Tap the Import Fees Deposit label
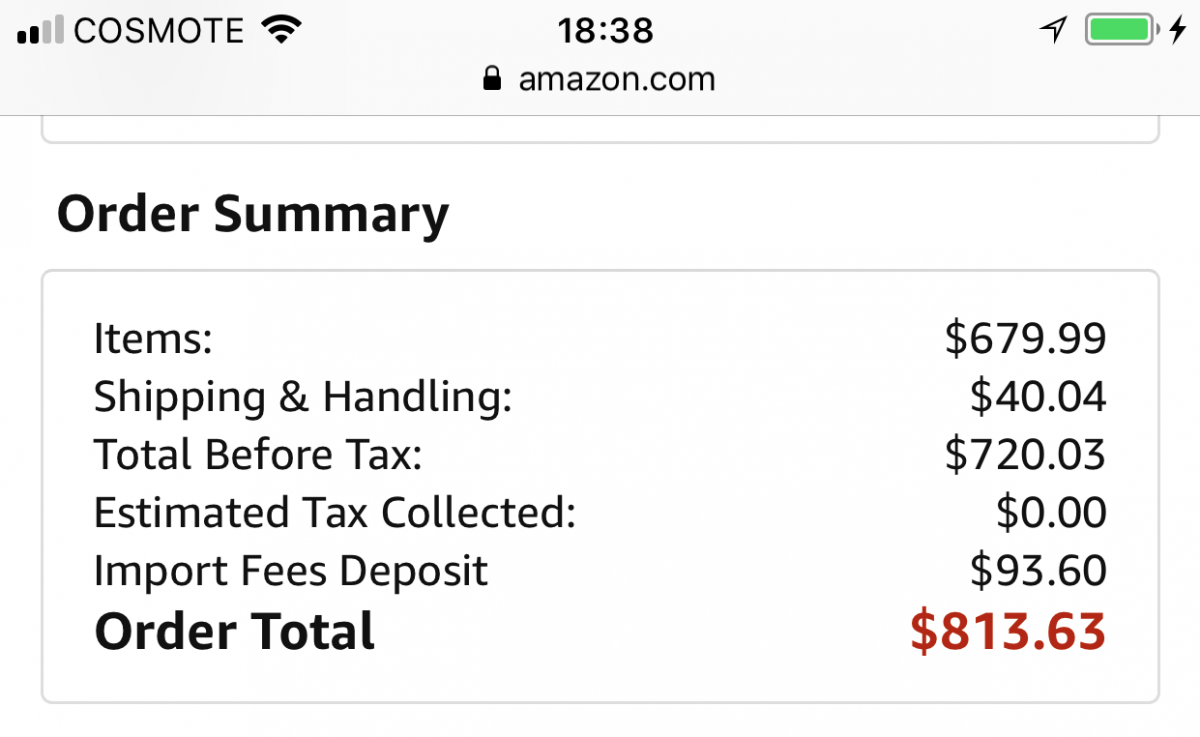 (291, 572)
